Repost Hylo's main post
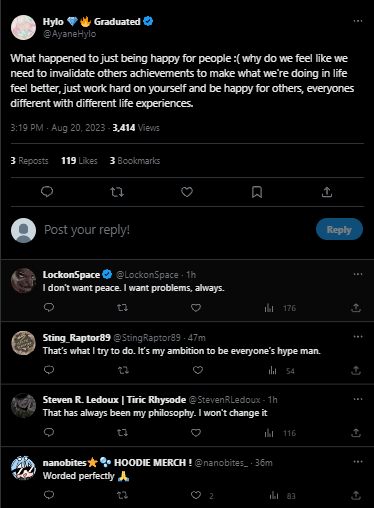The image size is (374, 508). (x=117, y=192)
